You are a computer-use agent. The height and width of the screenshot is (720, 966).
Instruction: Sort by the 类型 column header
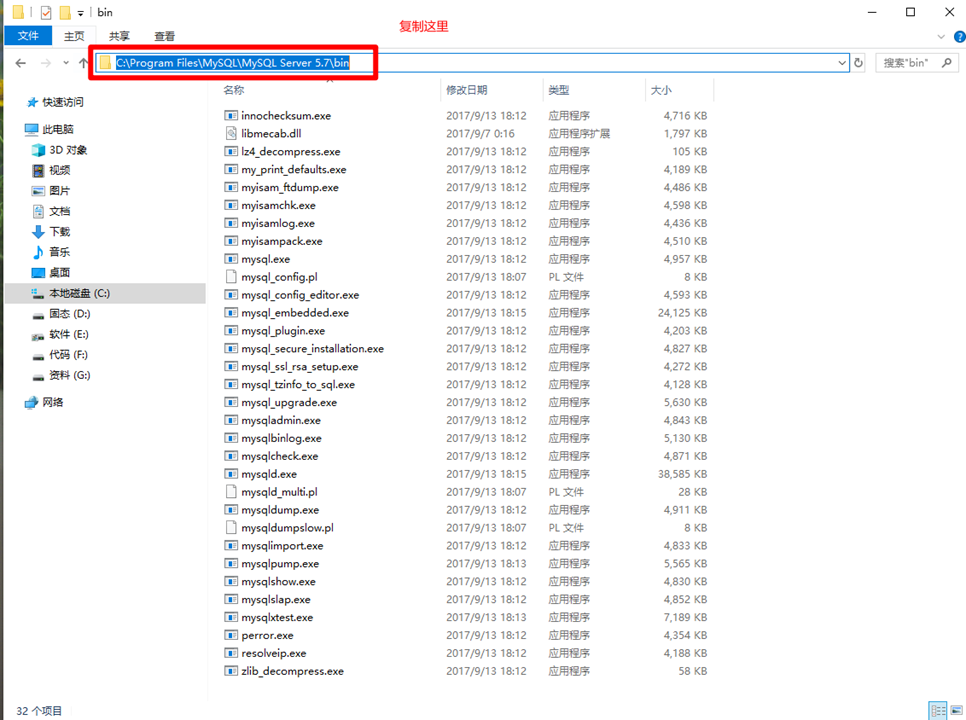[x=559, y=90]
